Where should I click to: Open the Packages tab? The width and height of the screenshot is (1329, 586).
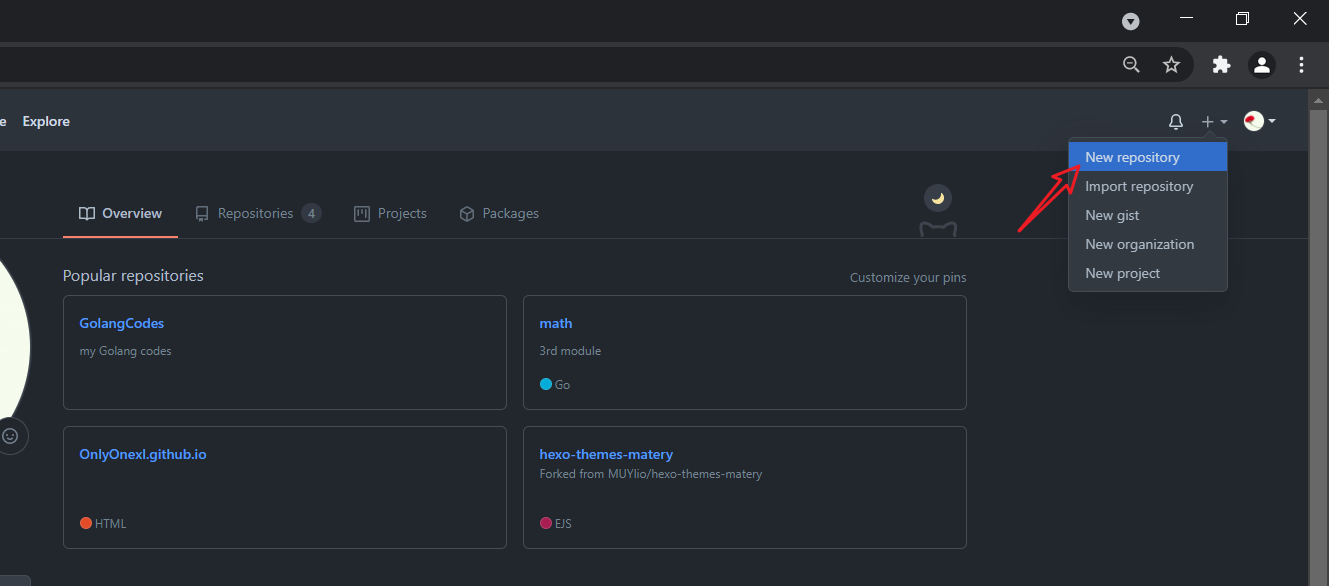[x=499, y=214]
